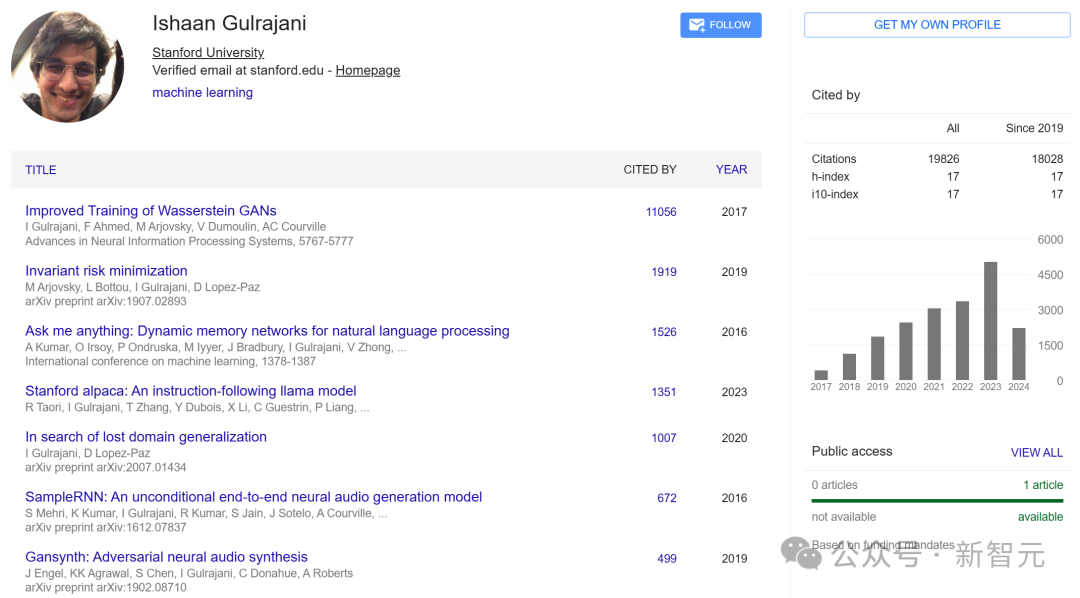Sort publications by Title column header
Viewport: 1080px width, 598px height.
[x=41, y=170]
